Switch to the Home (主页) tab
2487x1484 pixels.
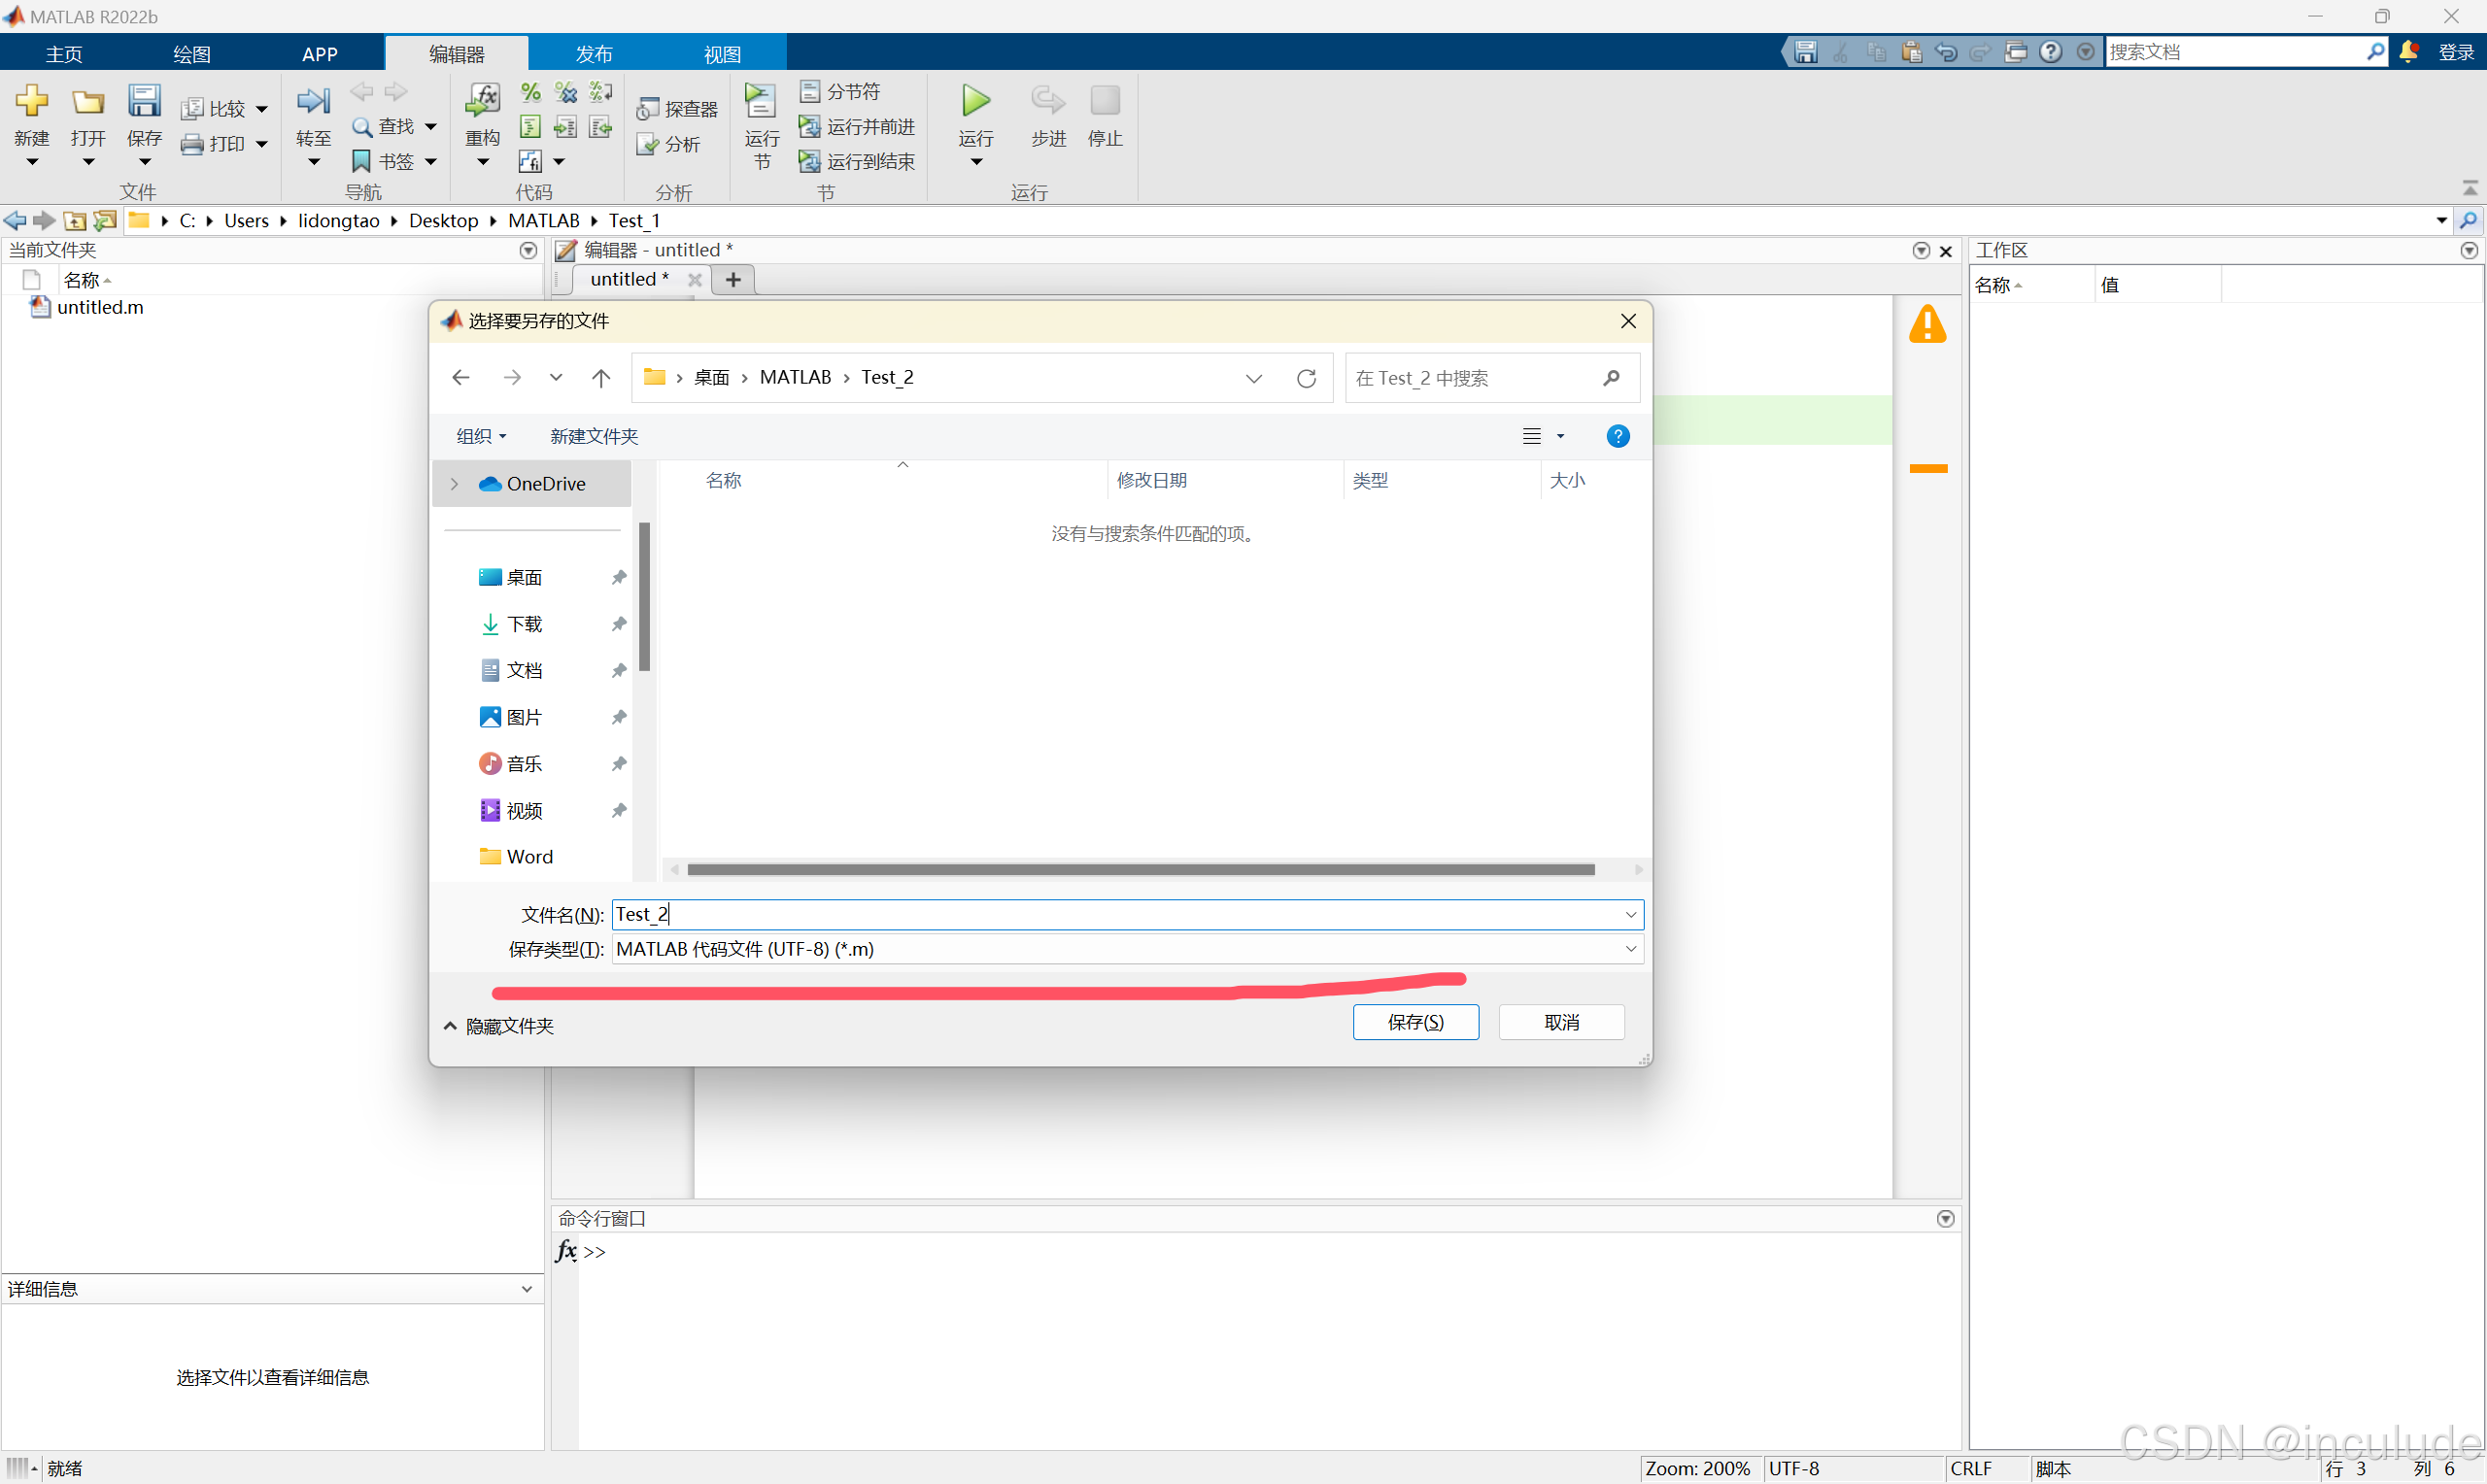click(x=64, y=54)
